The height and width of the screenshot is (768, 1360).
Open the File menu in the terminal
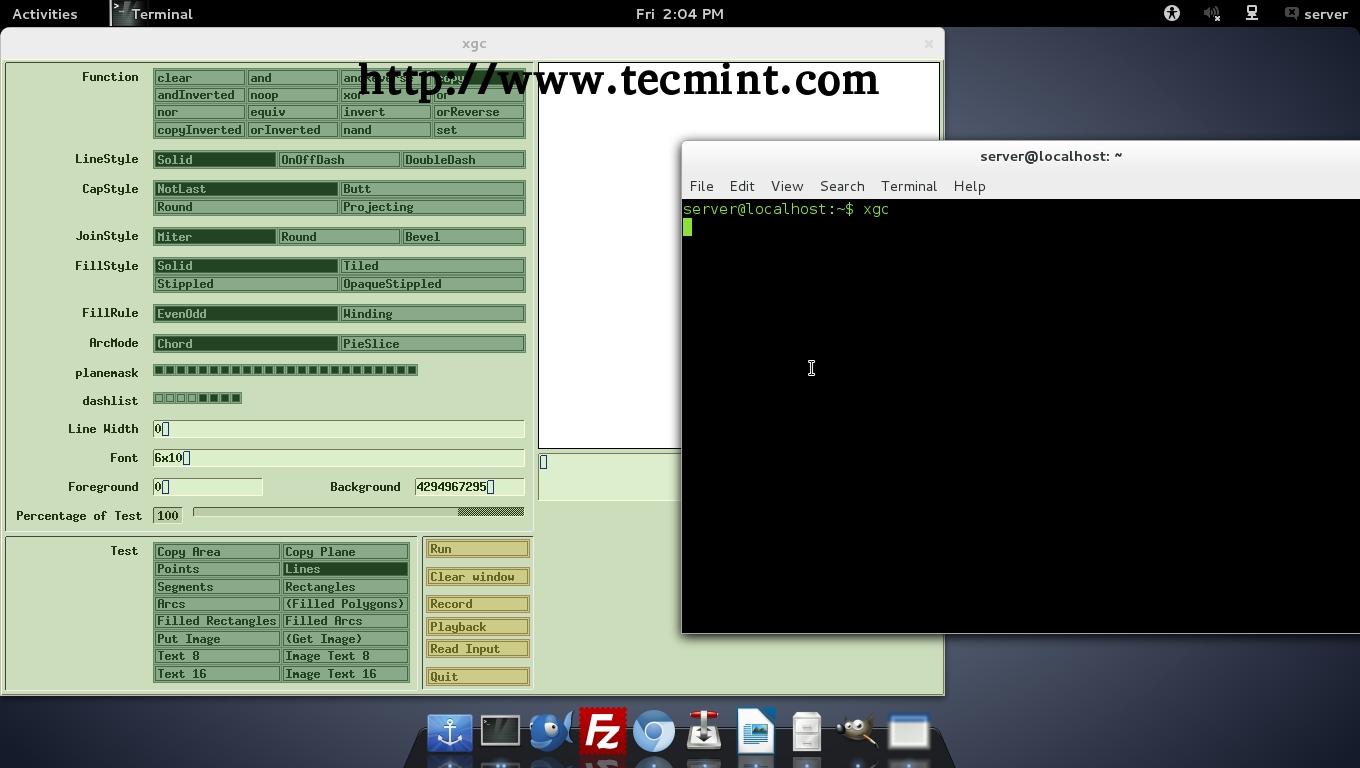[x=701, y=186]
